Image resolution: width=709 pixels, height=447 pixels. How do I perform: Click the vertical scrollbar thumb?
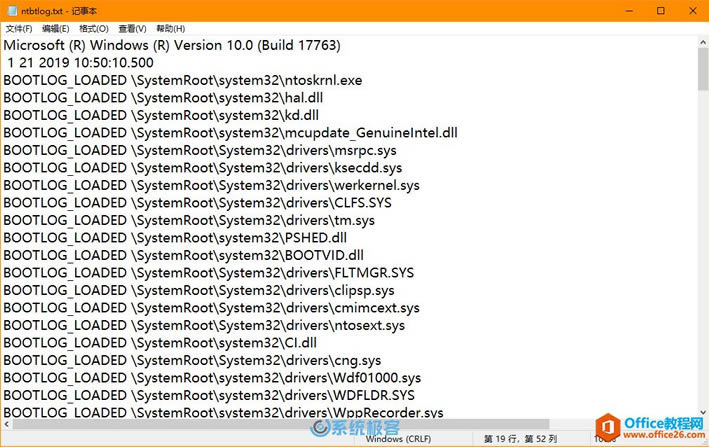point(703,69)
